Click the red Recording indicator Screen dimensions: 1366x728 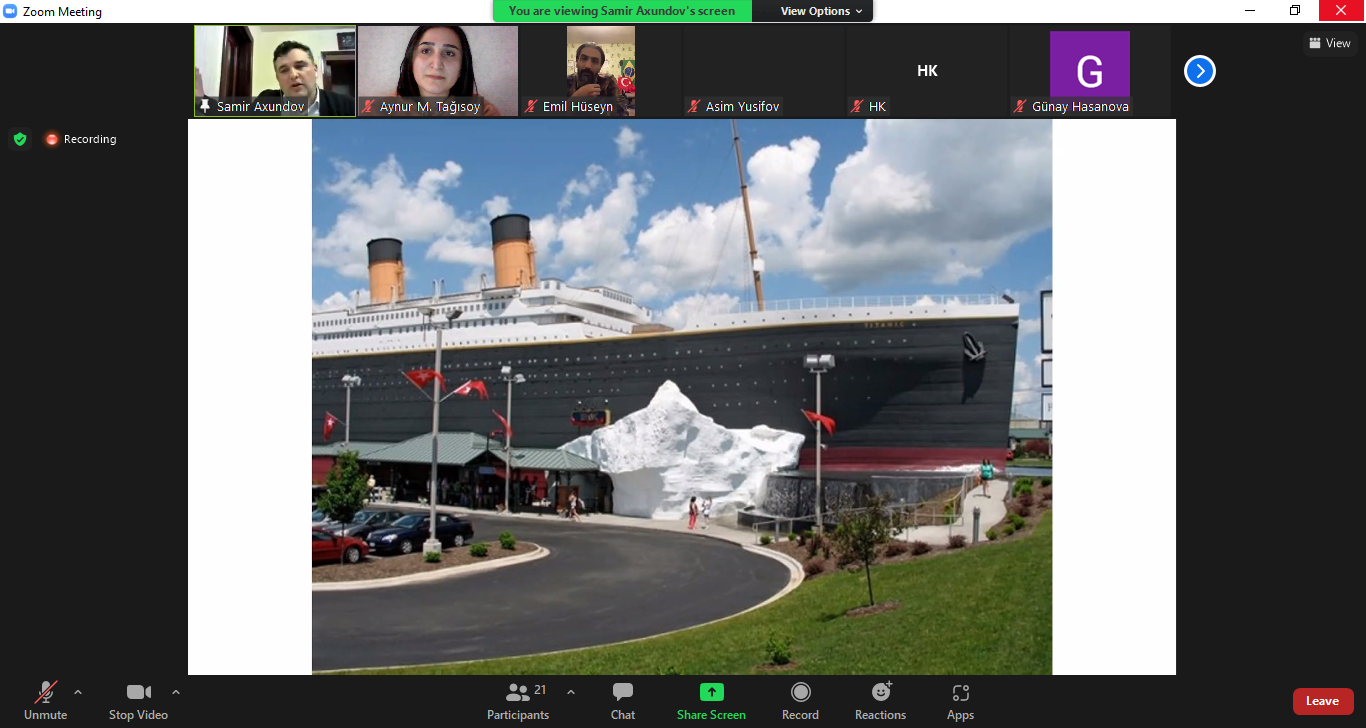pyautogui.click(x=81, y=139)
